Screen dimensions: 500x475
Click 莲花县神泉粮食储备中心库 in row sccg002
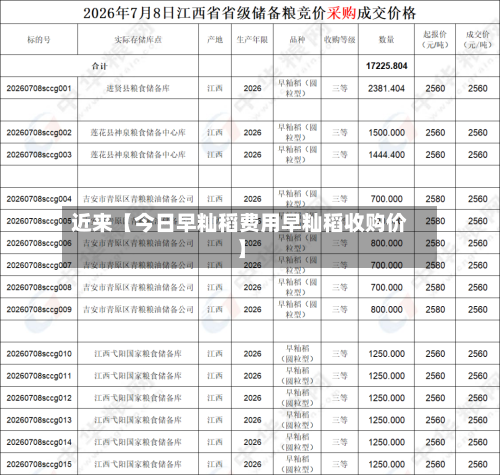(x=138, y=133)
